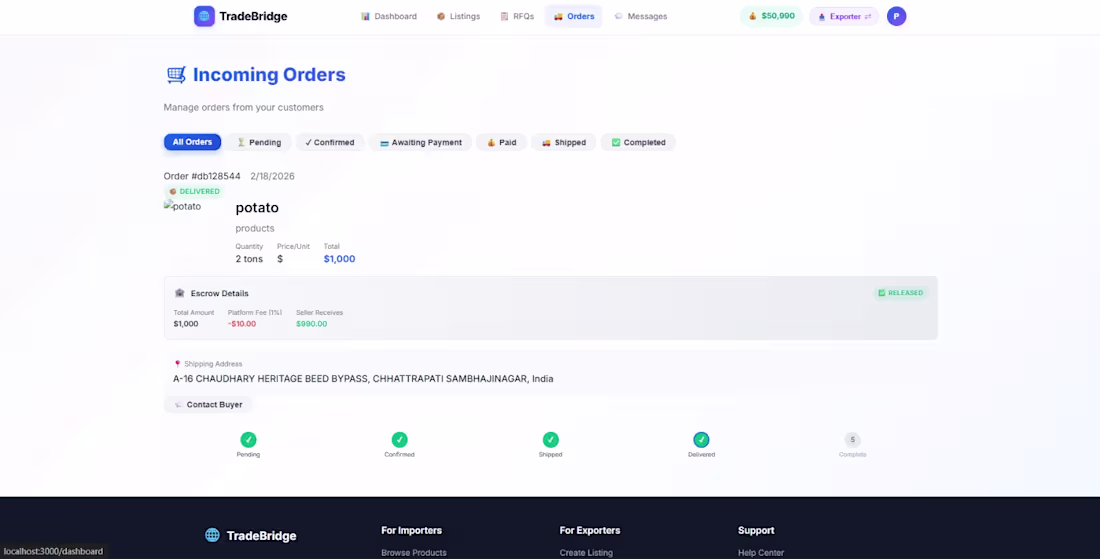Image resolution: width=1100 pixels, height=559 pixels.
Task: Click the Shipping Address pin icon
Action: point(177,364)
